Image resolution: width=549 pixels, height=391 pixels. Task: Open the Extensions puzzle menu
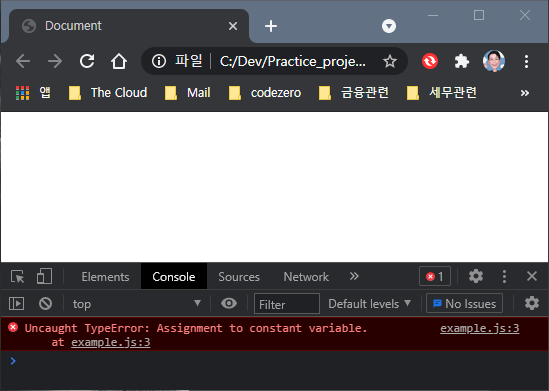point(461,62)
